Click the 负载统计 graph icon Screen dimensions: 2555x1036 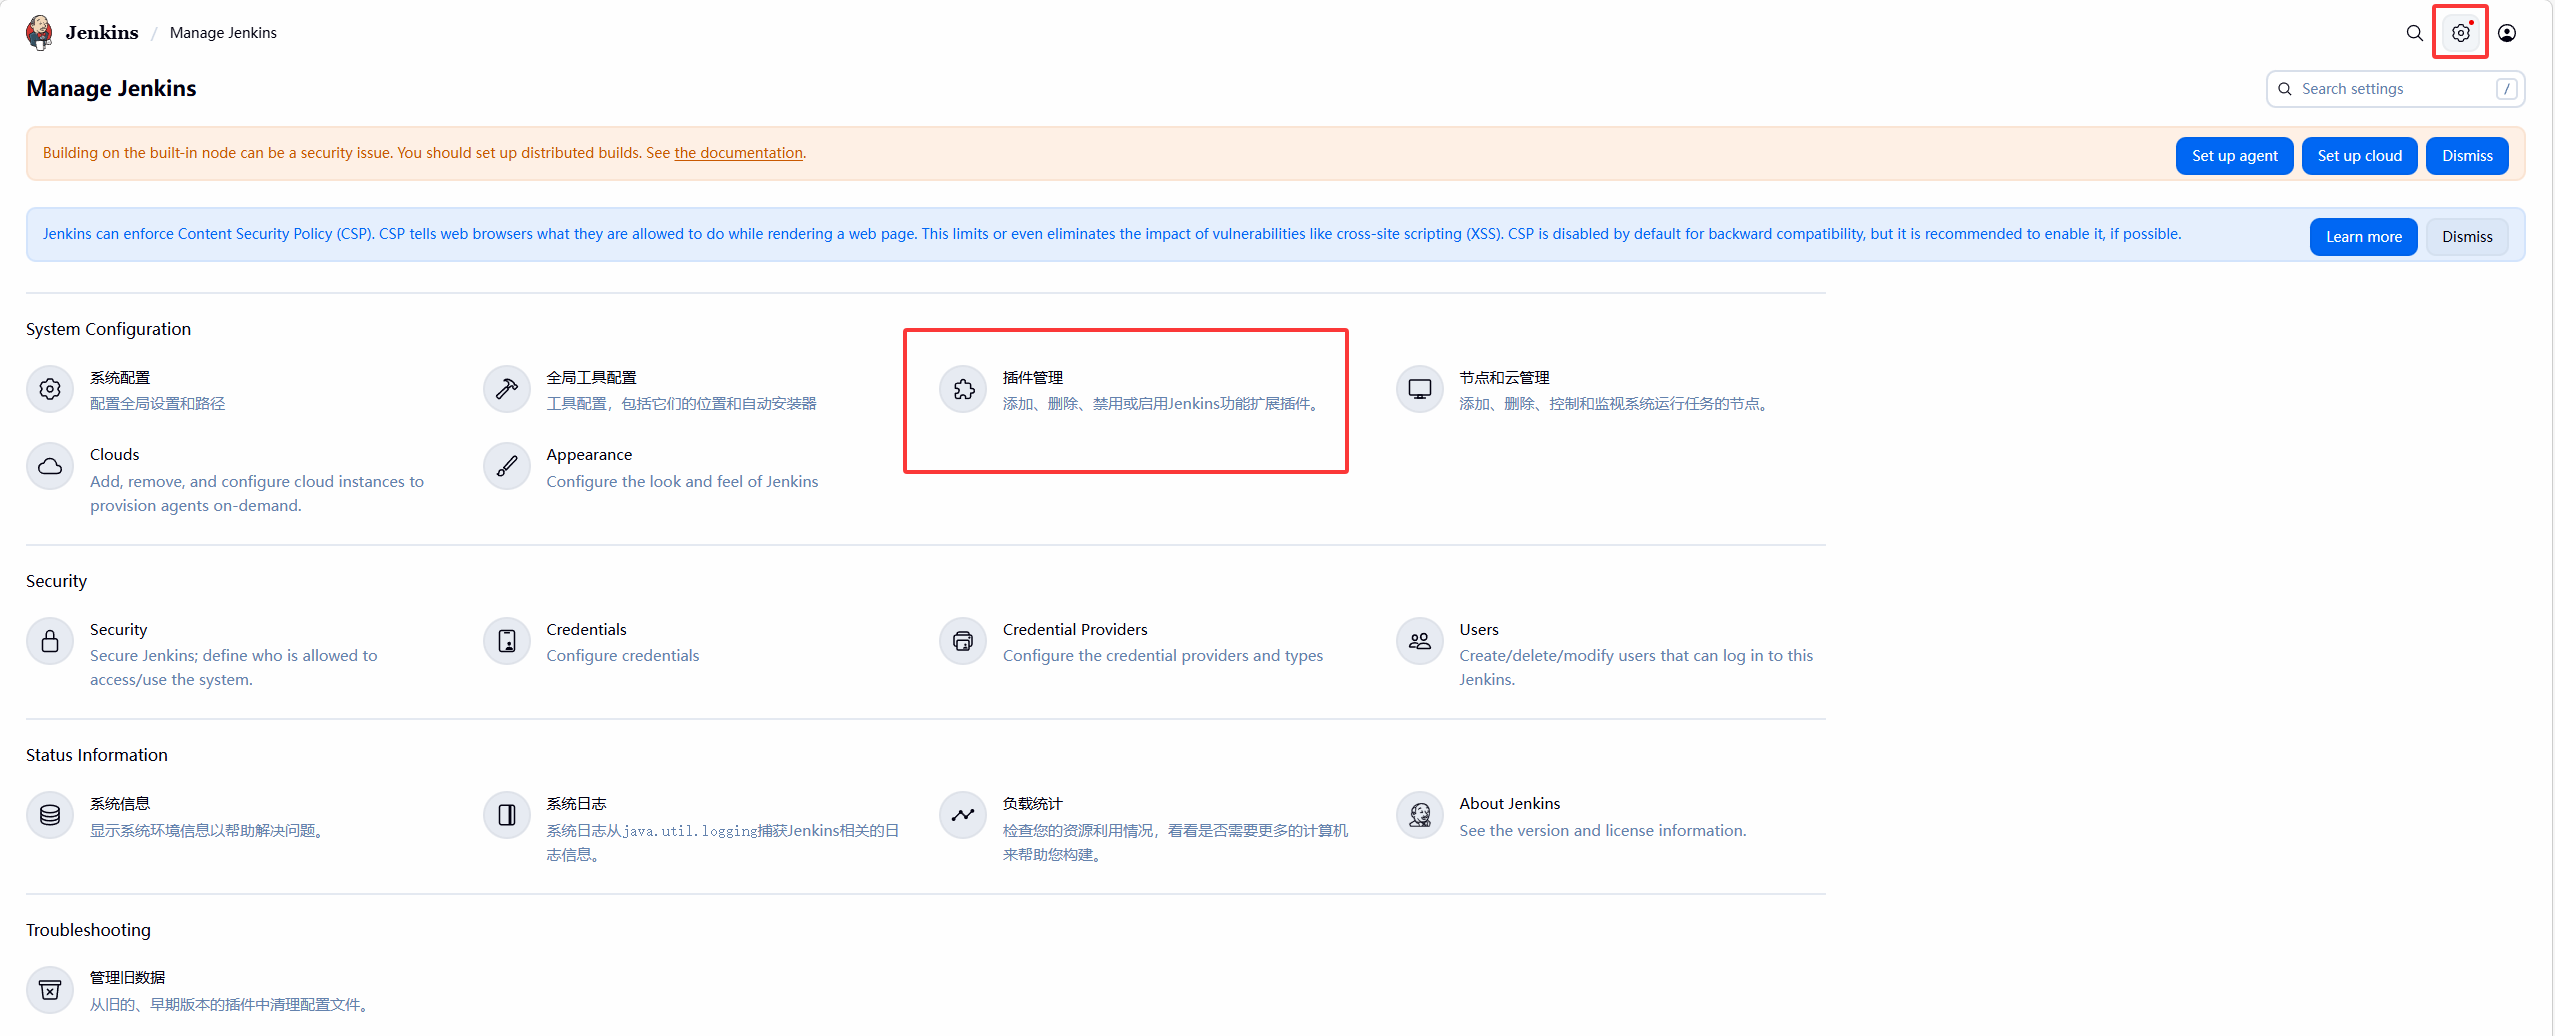pyautogui.click(x=963, y=815)
